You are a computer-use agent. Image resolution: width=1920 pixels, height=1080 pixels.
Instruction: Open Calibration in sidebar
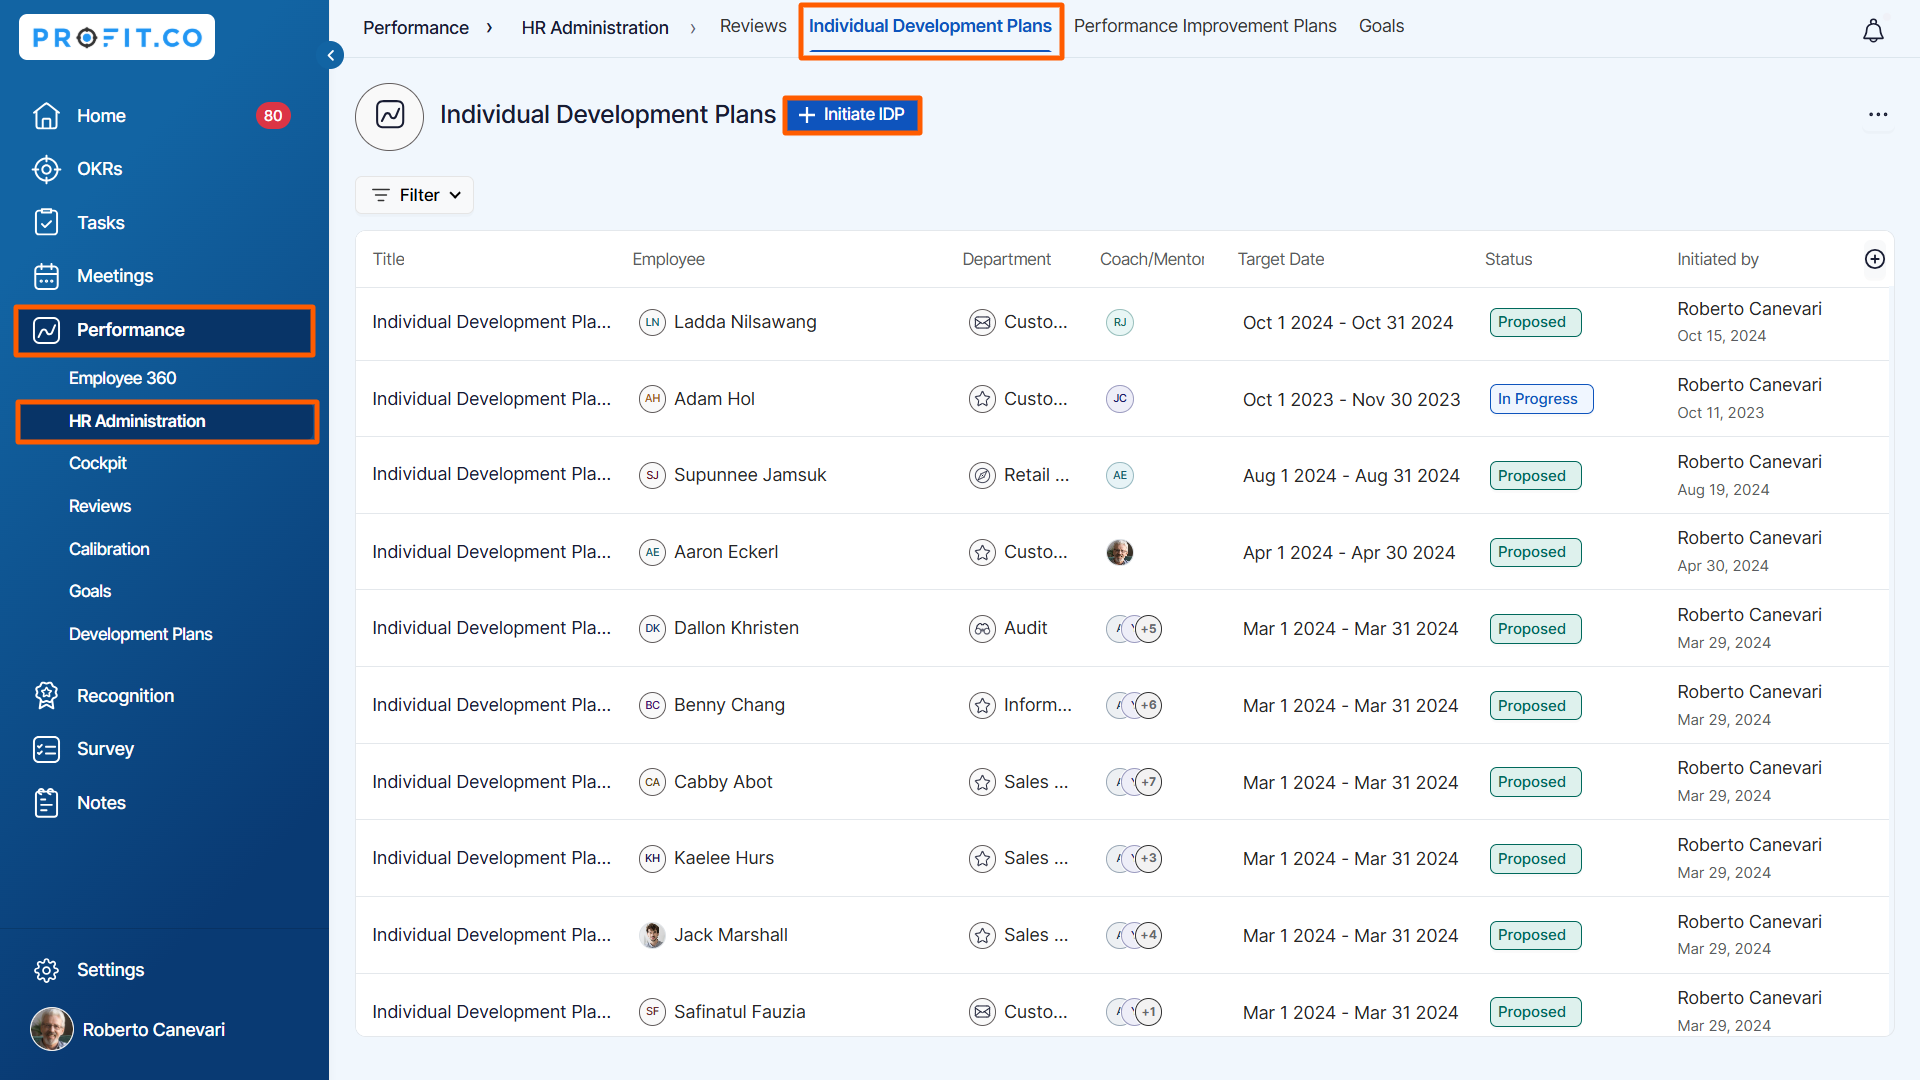tap(109, 549)
